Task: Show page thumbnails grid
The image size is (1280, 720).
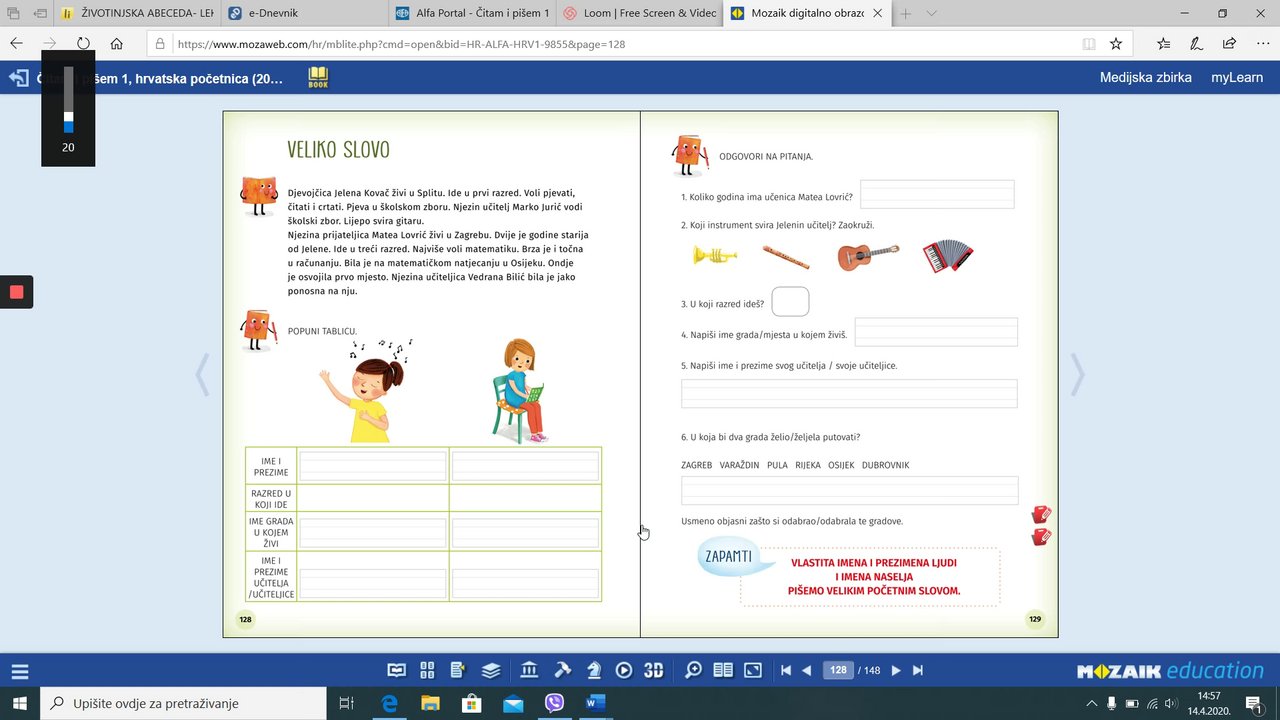Action: [x=427, y=670]
